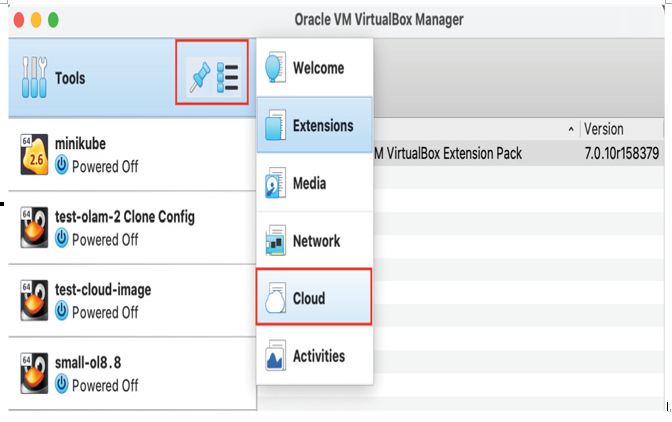Click the minikube 2.6 OS icon

[x=34, y=155]
